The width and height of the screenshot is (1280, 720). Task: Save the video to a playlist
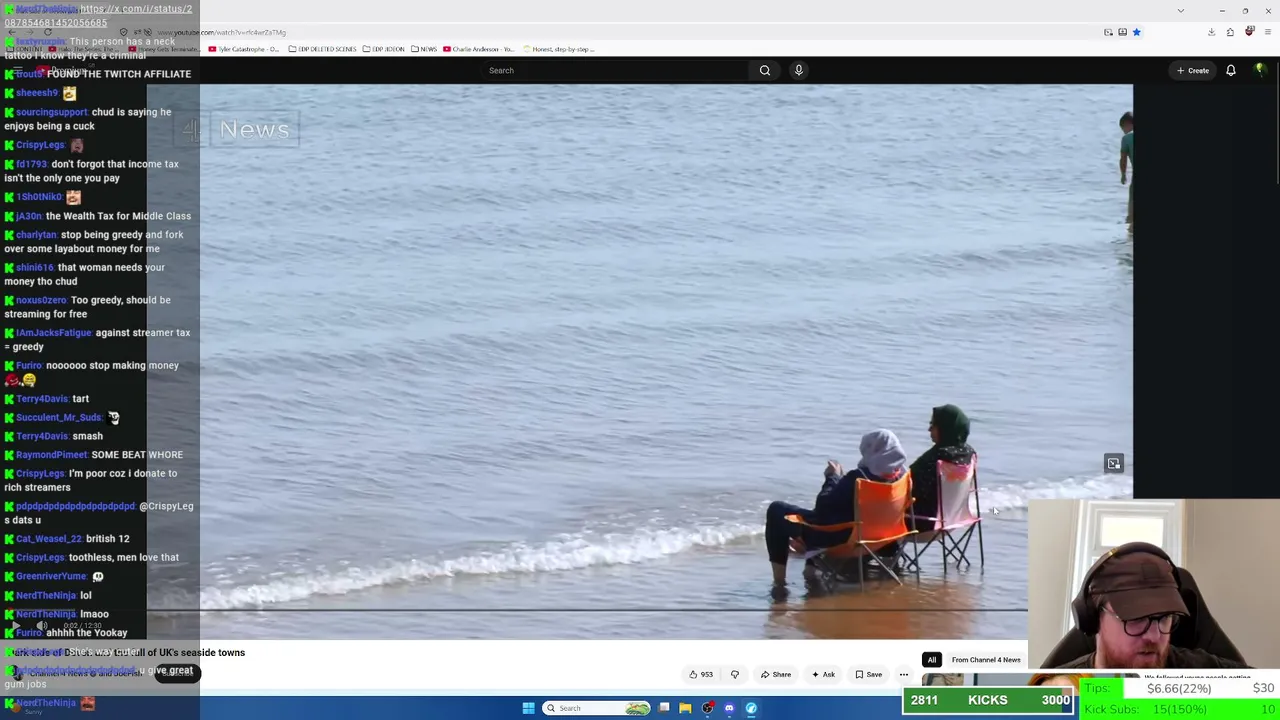pyautogui.click(x=868, y=674)
